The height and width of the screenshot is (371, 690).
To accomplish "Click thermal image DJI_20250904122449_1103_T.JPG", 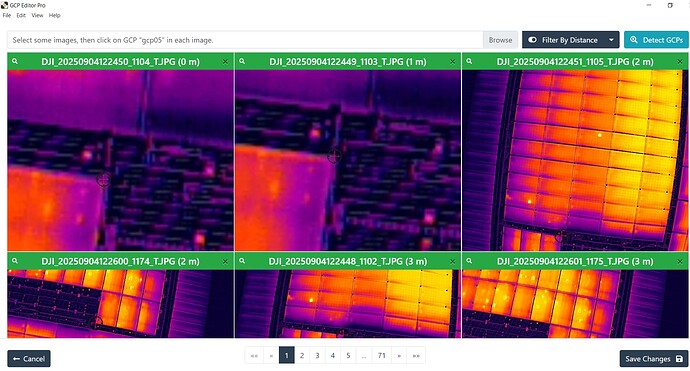I will pyautogui.click(x=348, y=160).
